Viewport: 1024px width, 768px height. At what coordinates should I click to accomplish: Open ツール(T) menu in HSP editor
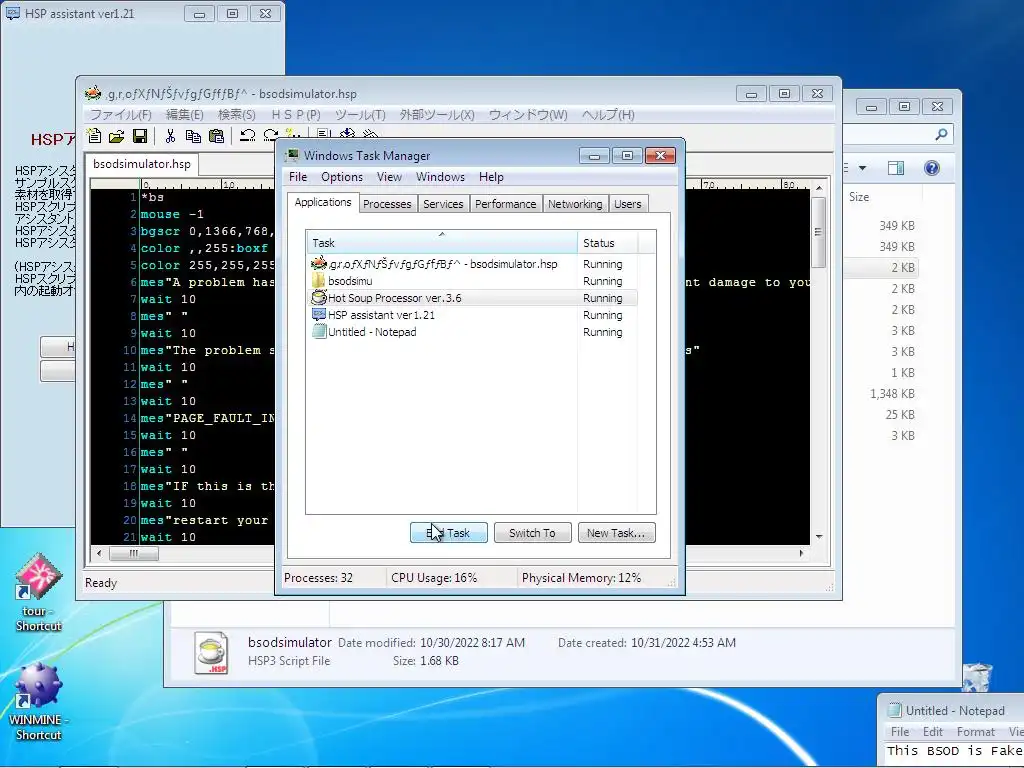click(360, 115)
